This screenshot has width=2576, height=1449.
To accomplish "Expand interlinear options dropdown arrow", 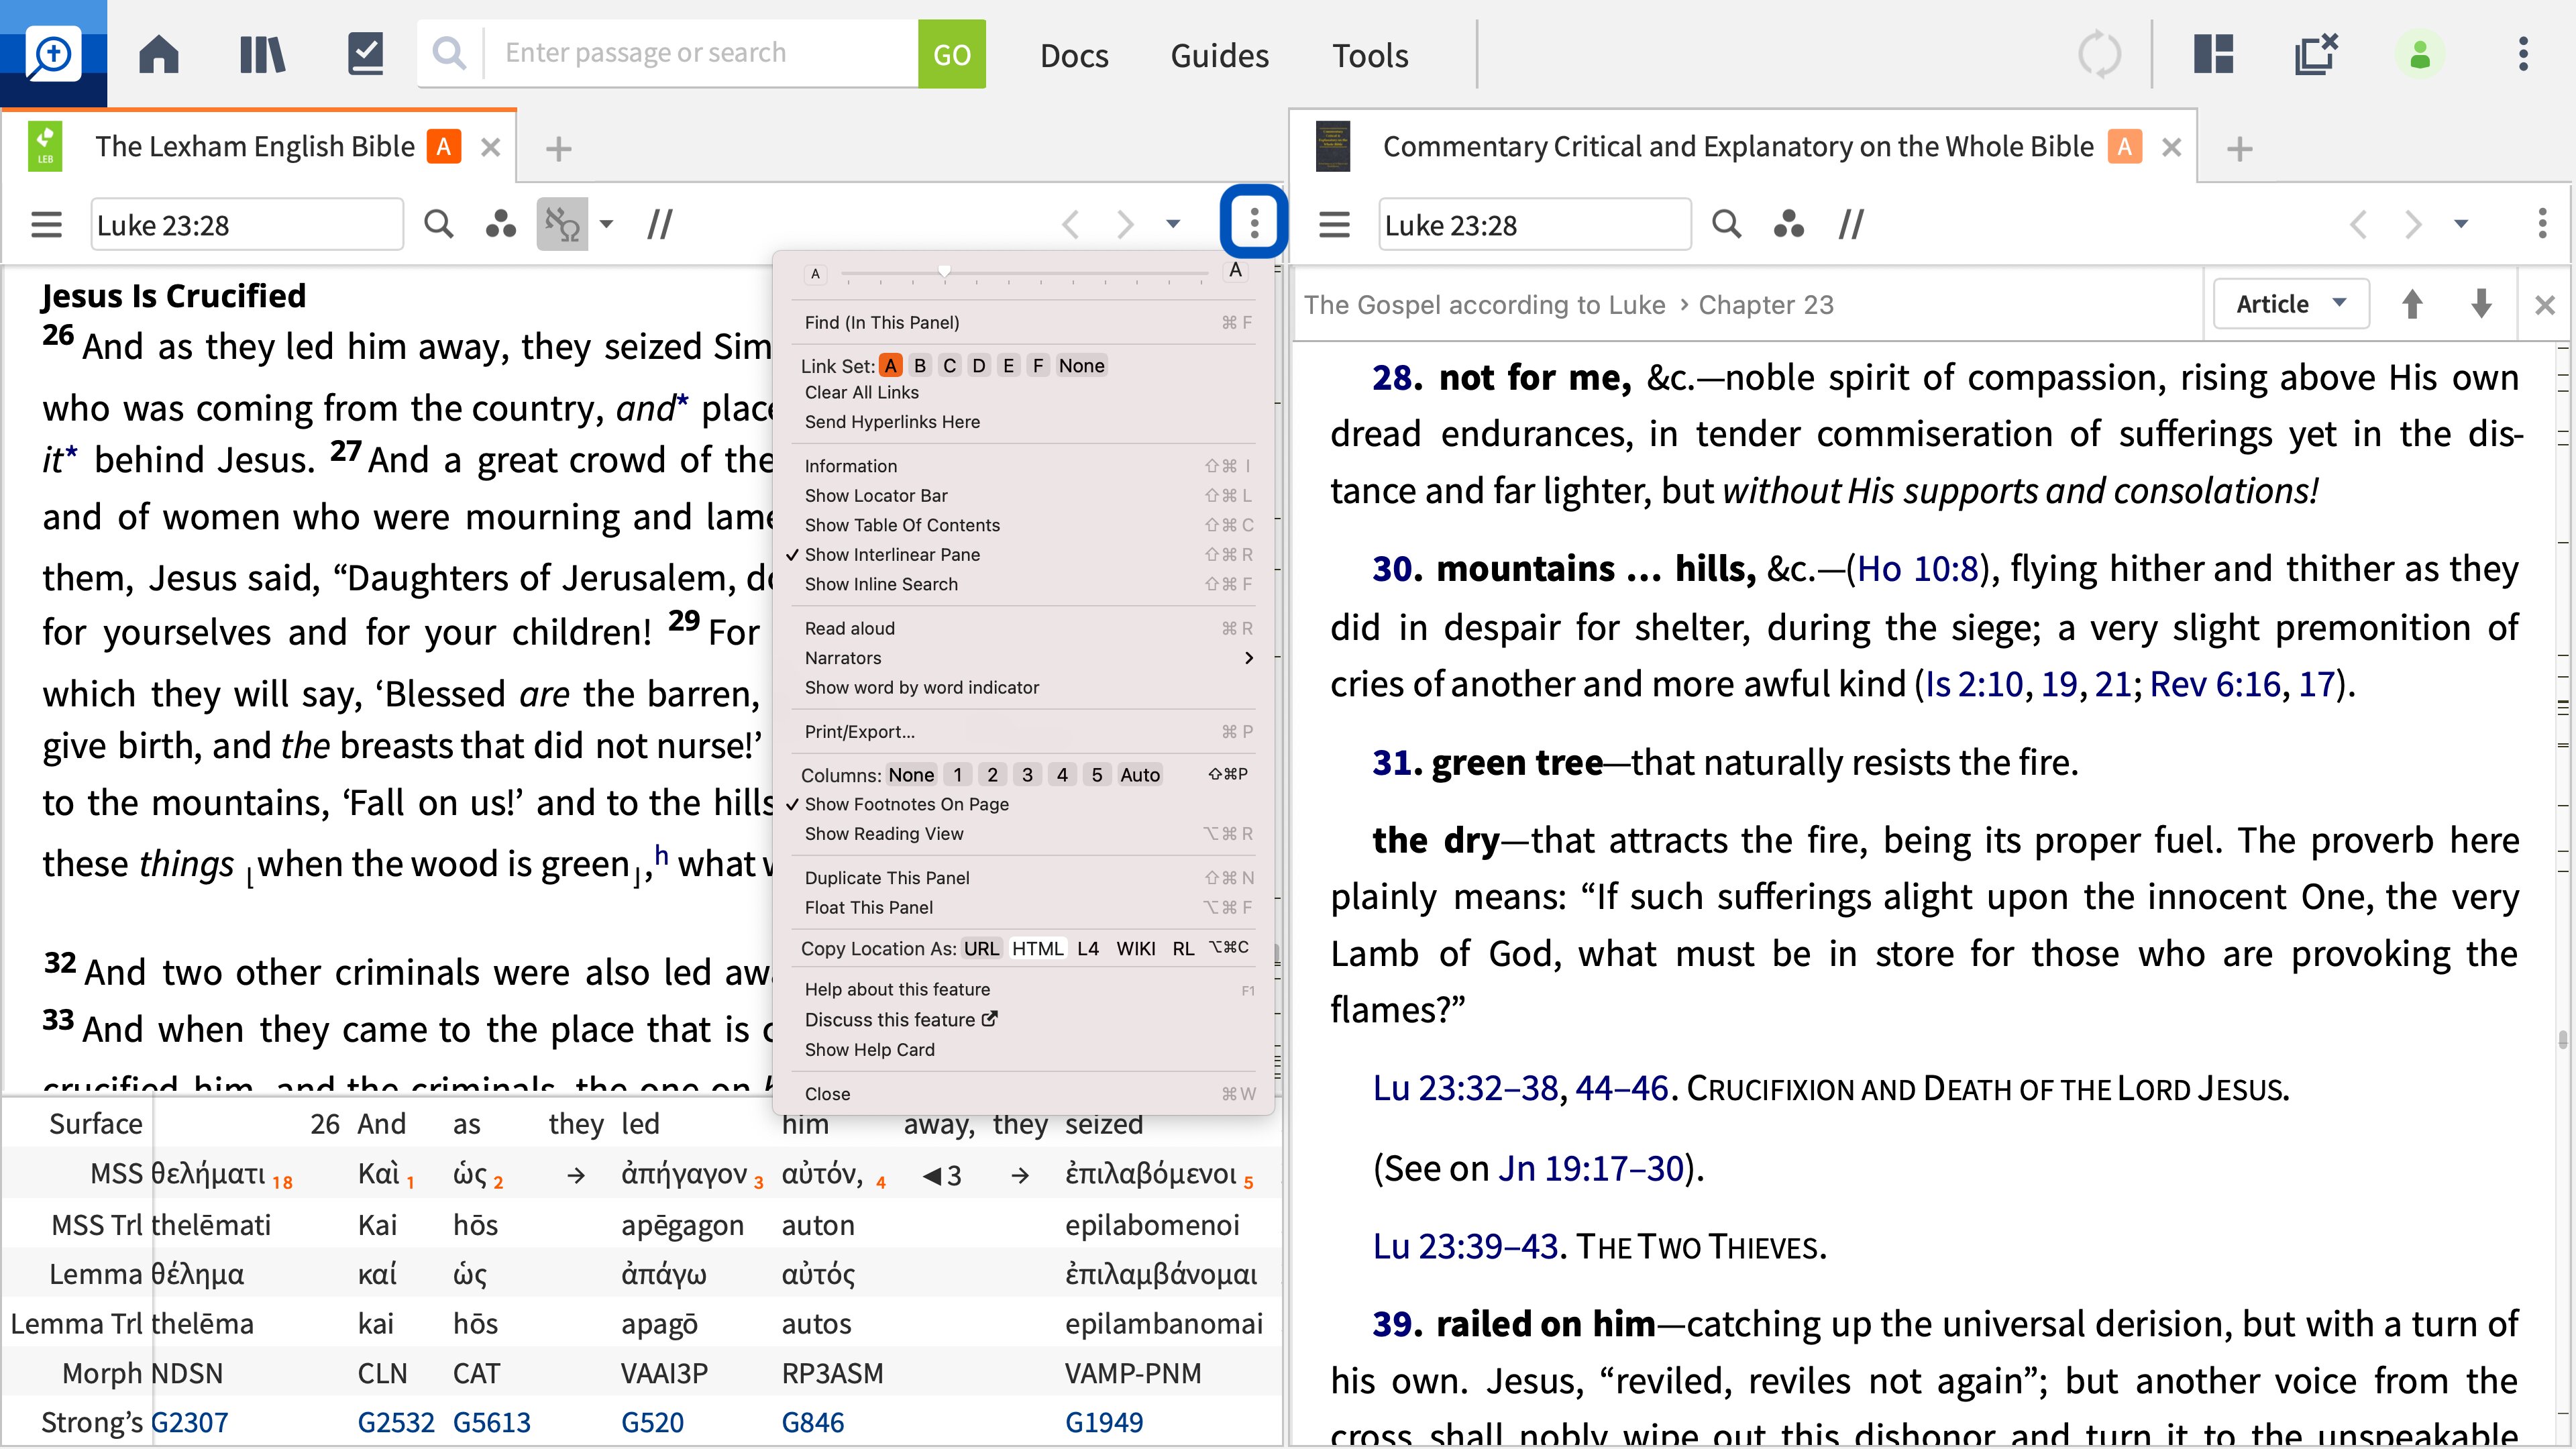I will (607, 224).
